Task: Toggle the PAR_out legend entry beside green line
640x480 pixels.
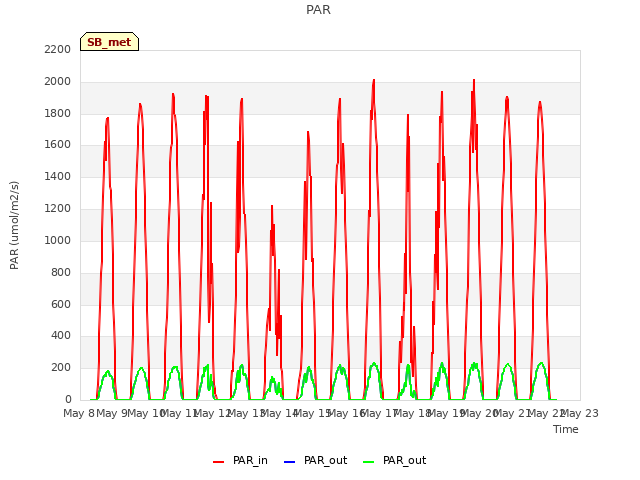Action: (394, 460)
